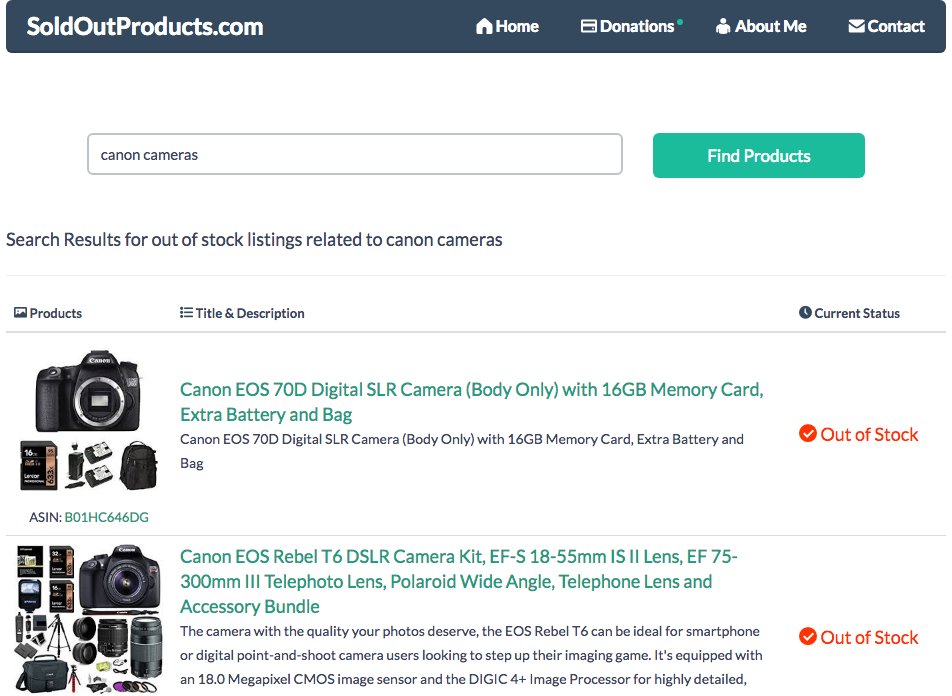The width and height of the screenshot is (952, 696).
Task: Open the Canon EOS 70D product thumbnail
Action: pos(89,420)
